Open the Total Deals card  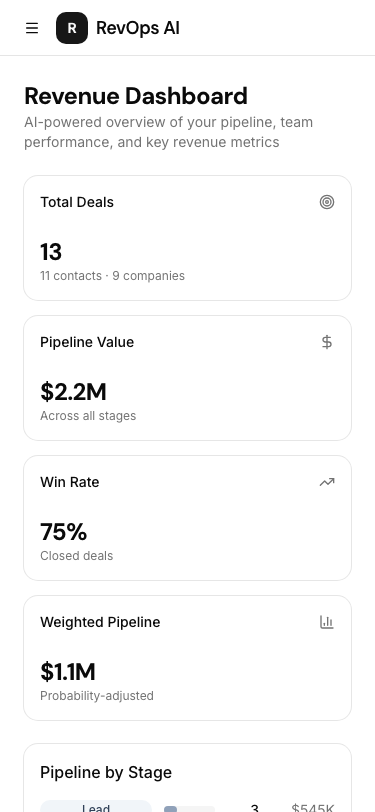(x=188, y=238)
